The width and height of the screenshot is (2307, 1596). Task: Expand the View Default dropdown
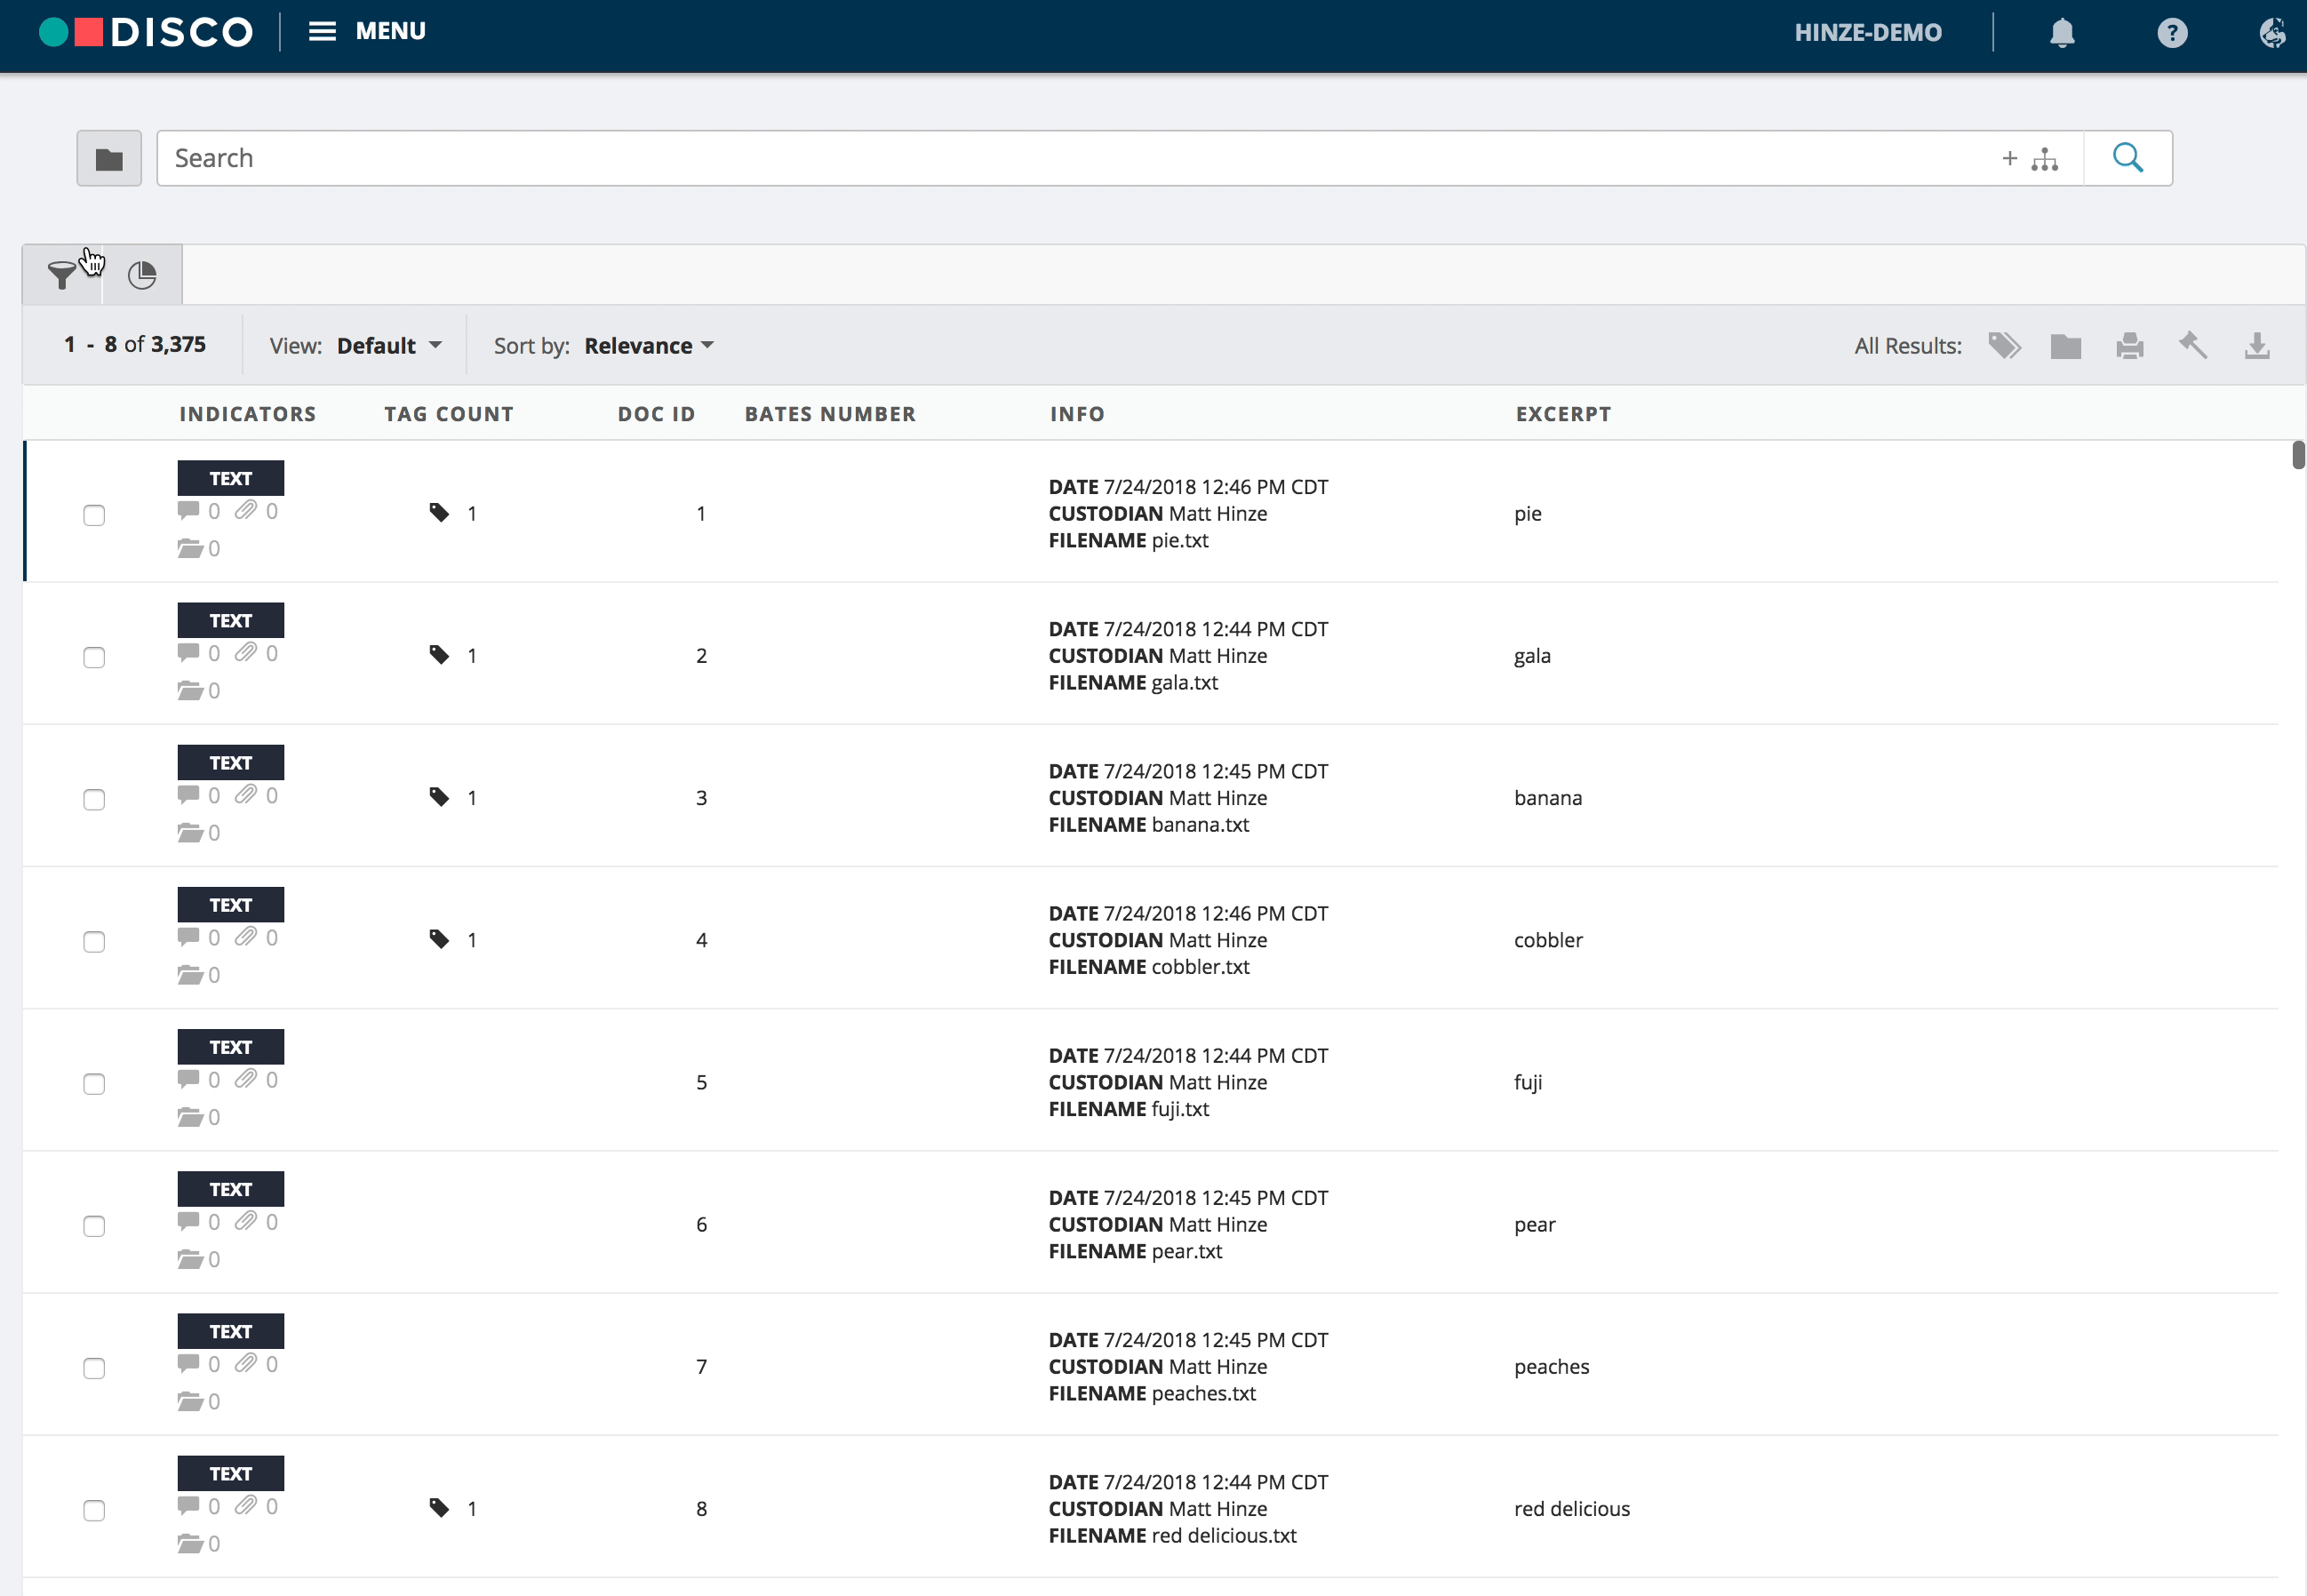pos(390,346)
